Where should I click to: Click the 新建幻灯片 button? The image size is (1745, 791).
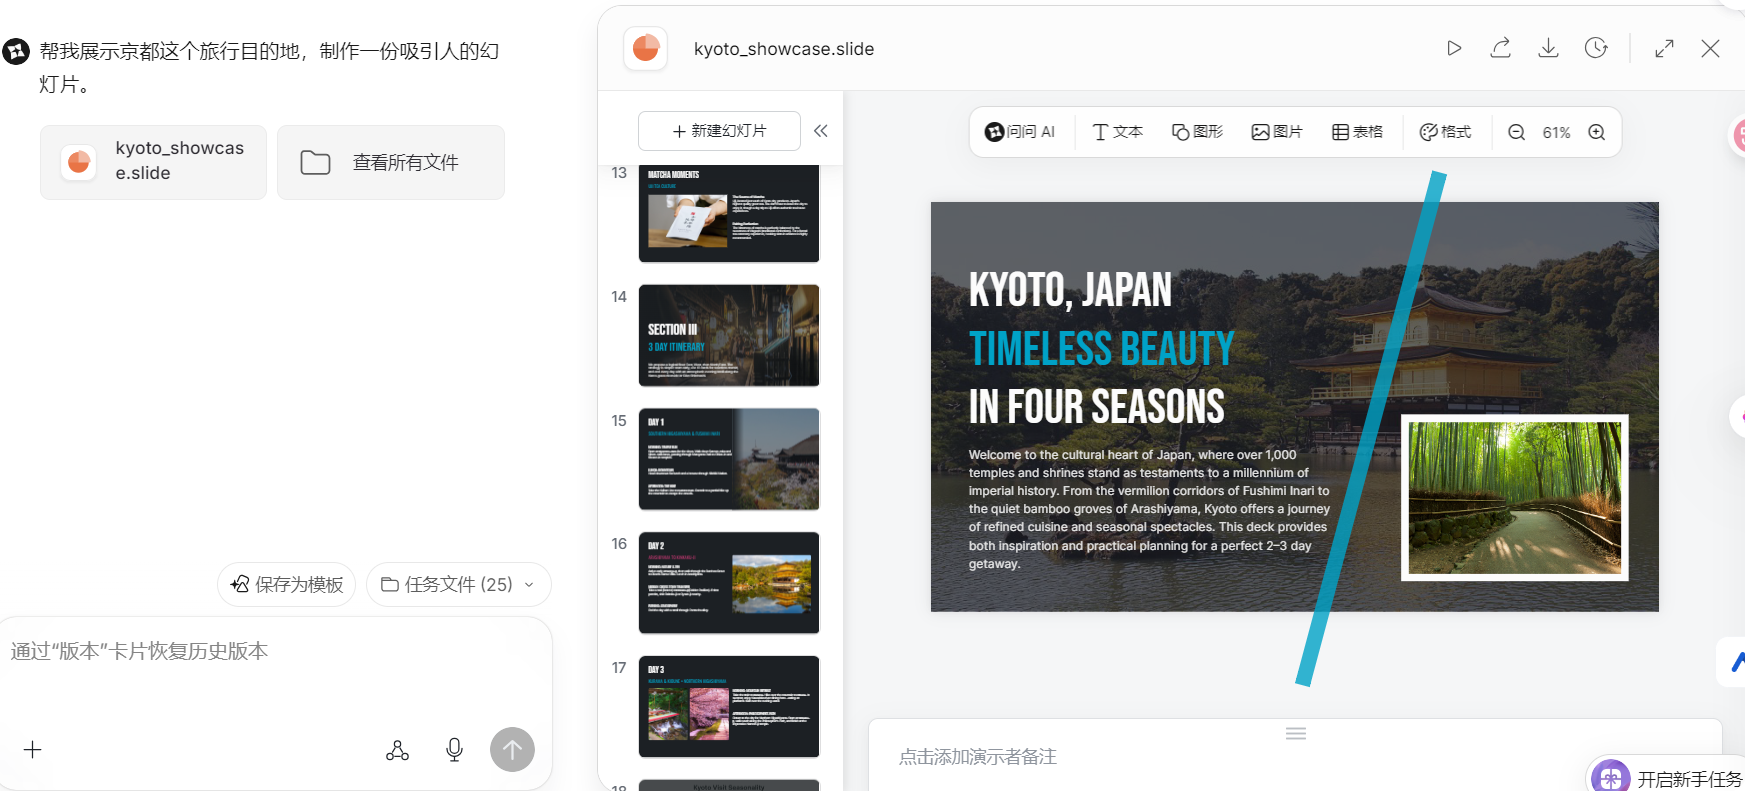coord(719,131)
